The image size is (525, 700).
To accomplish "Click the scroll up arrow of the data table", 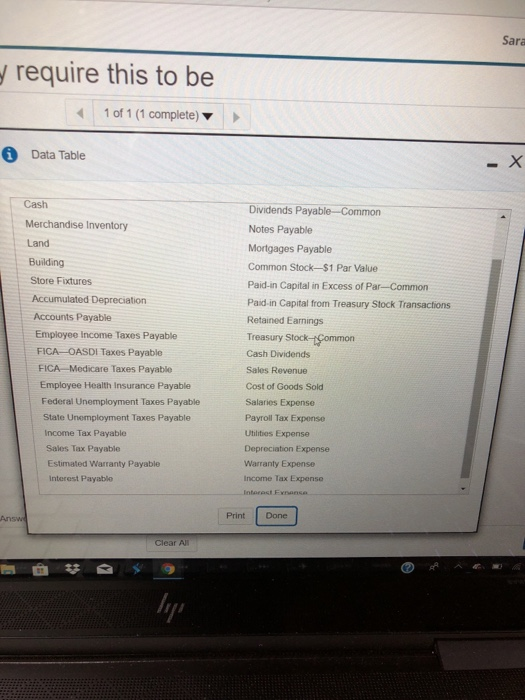I will point(503,217).
